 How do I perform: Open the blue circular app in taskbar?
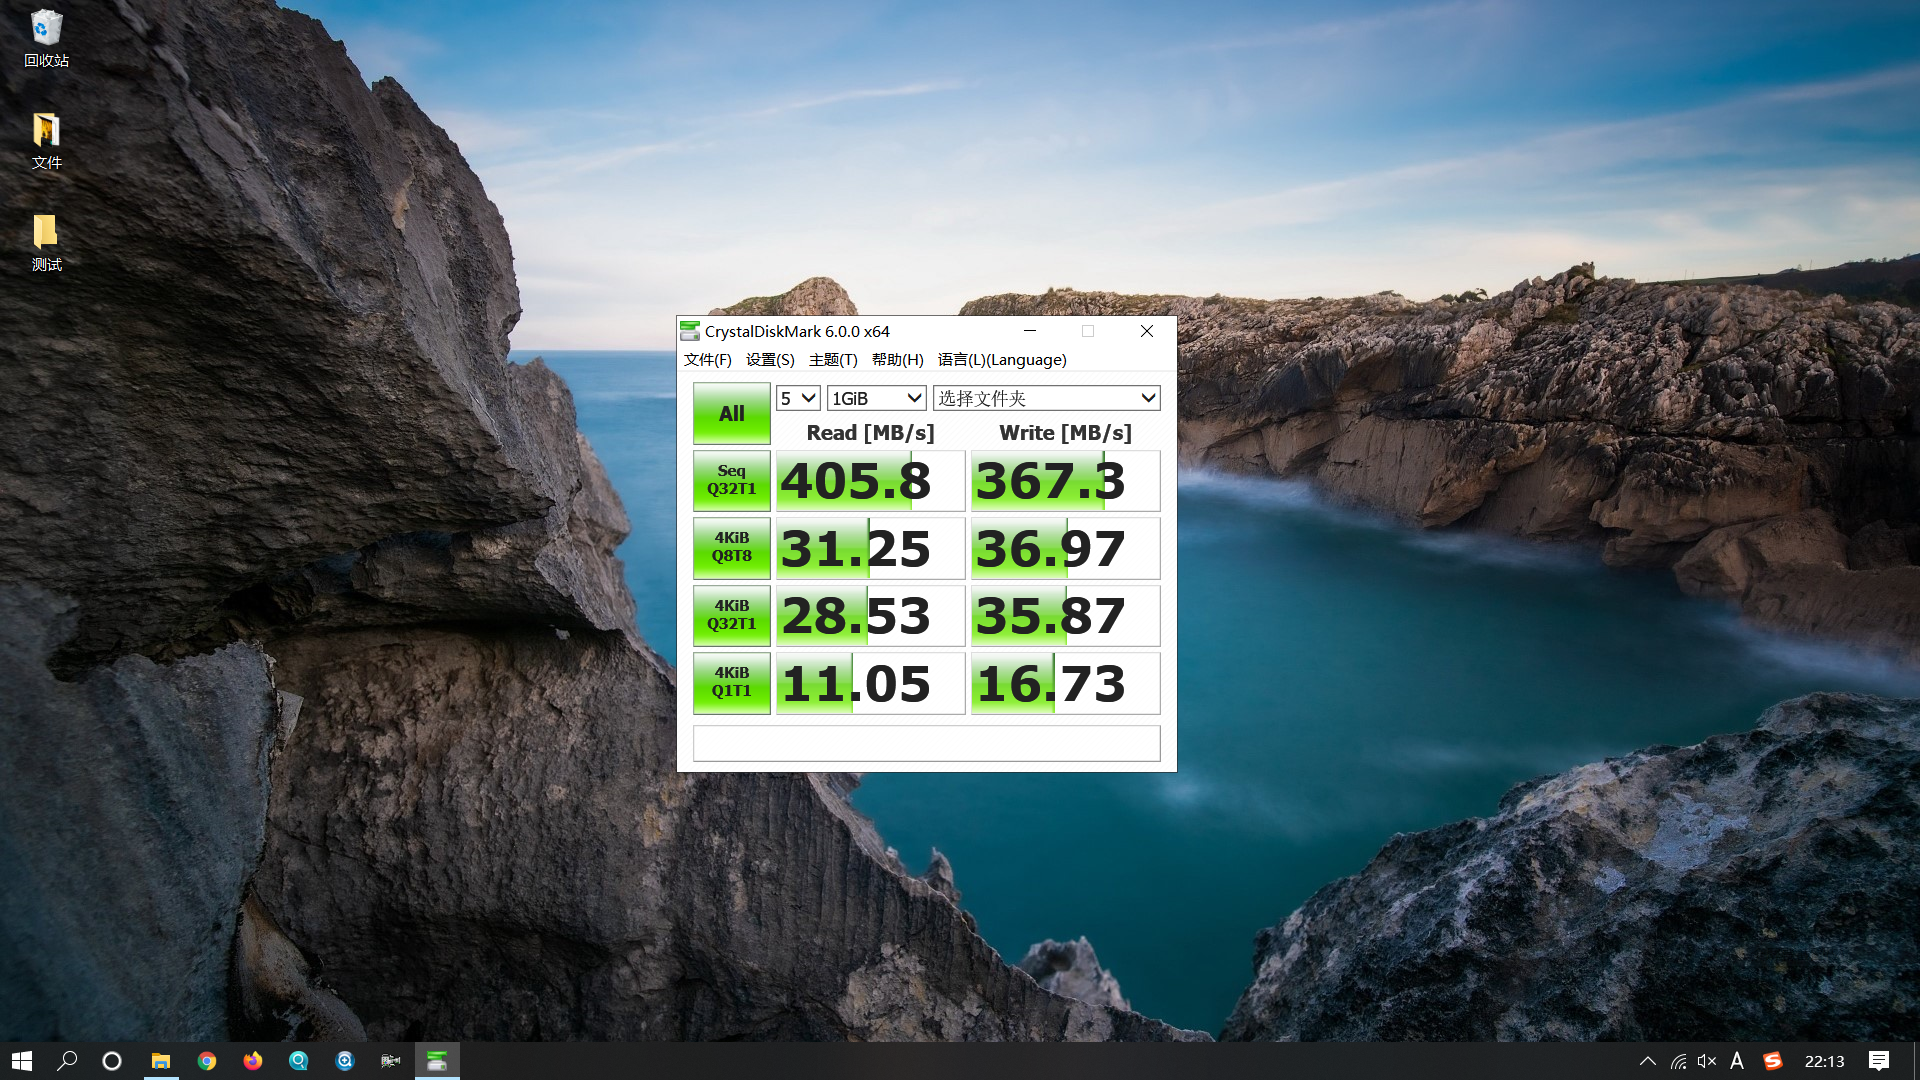[x=345, y=1061]
